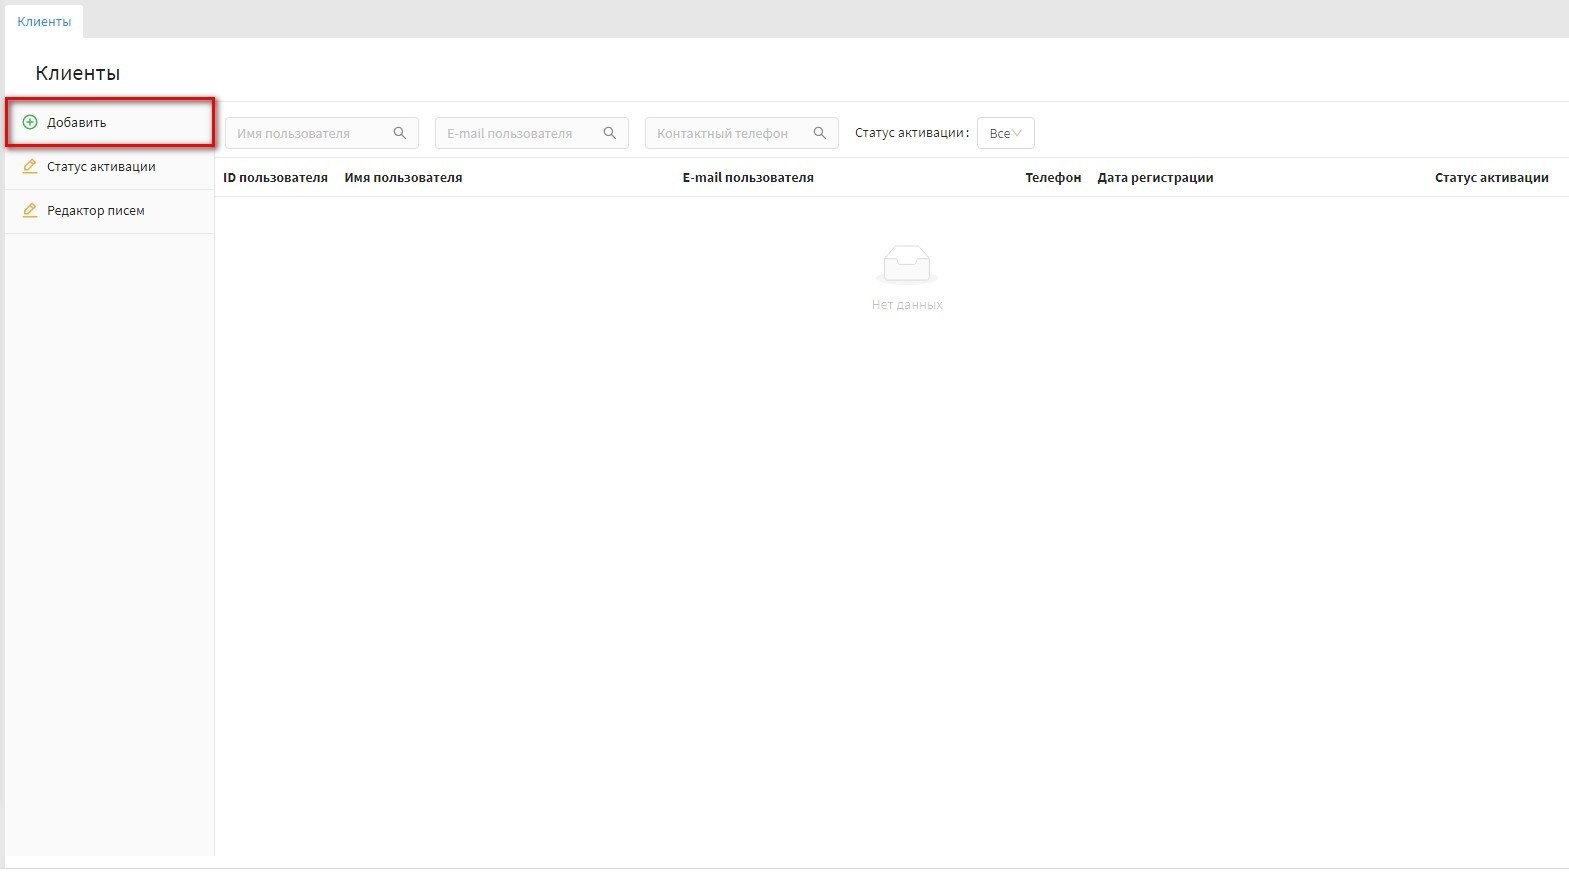The width and height of the screenshot is (1569, 872).
Task: Click the ID пользователя column header
Action: 275,178
